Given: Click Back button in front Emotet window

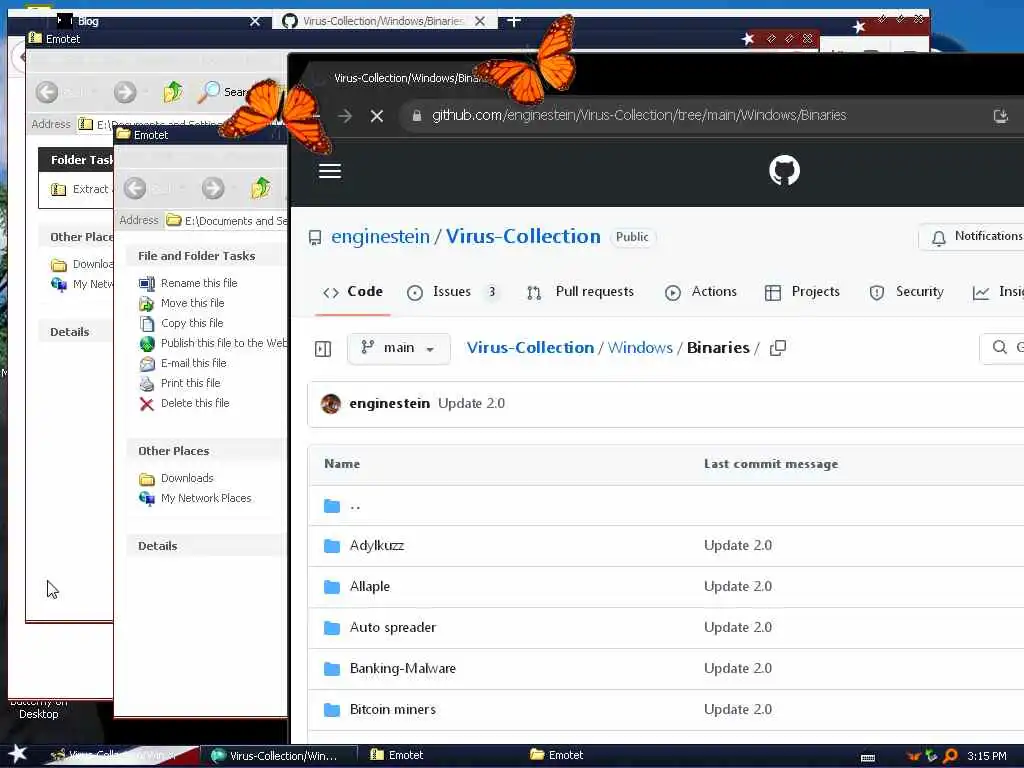Looking at the screenshot, I should pos(135,189).
